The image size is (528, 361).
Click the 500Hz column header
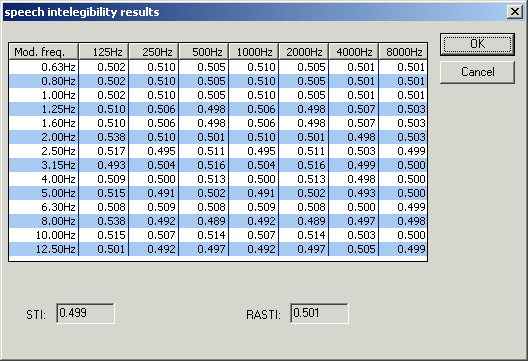[203, 52]
